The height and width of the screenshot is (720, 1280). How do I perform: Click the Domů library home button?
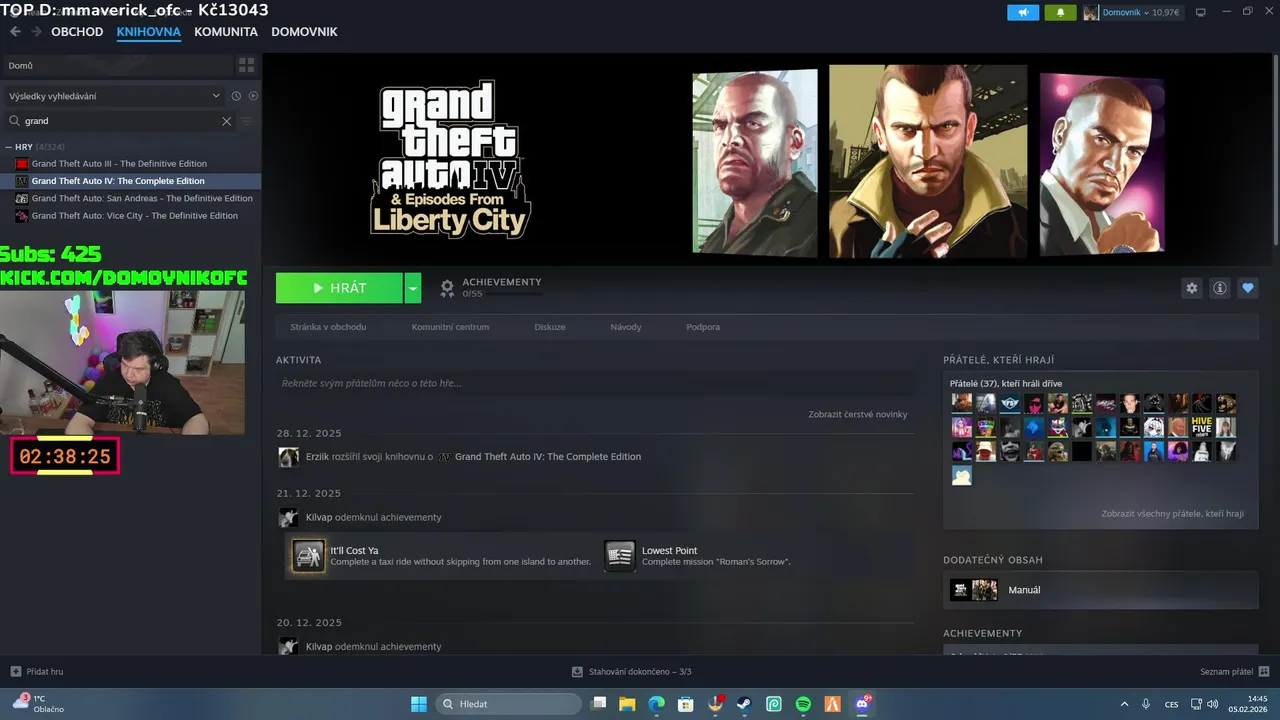tap(116, 65)
